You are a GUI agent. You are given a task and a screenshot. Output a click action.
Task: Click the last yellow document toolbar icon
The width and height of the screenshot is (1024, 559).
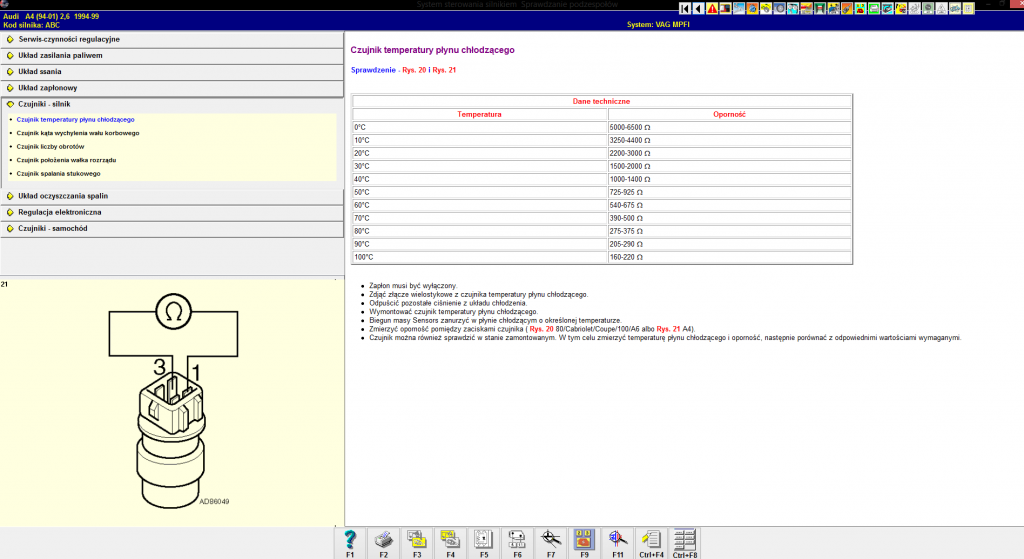click(x=968, y=8)
